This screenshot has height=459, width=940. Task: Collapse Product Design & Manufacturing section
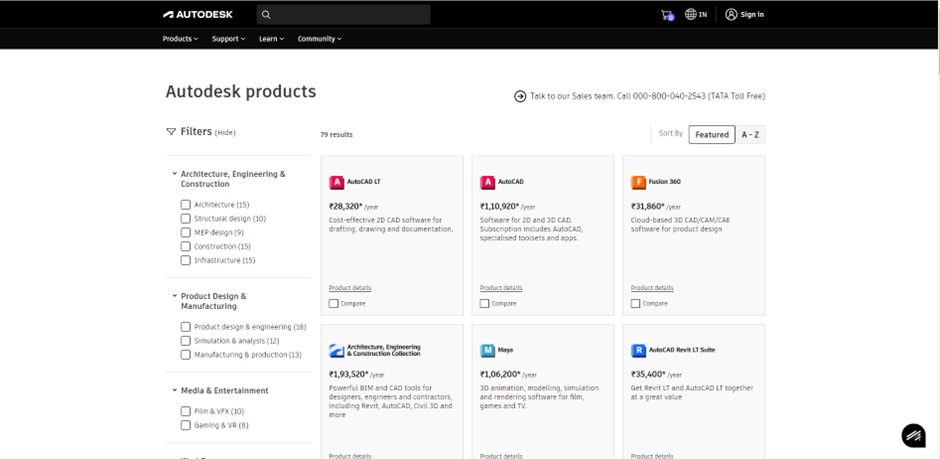tap(174, 296)
